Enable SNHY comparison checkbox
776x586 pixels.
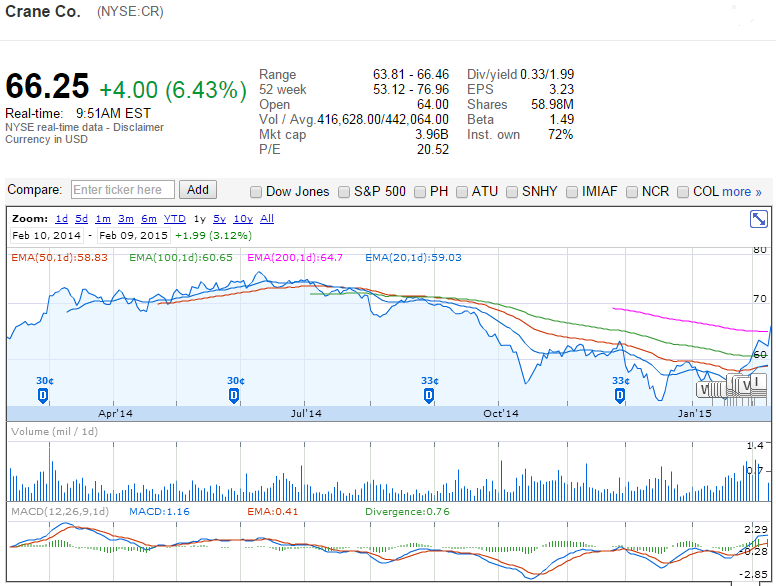tap(512, 192)
